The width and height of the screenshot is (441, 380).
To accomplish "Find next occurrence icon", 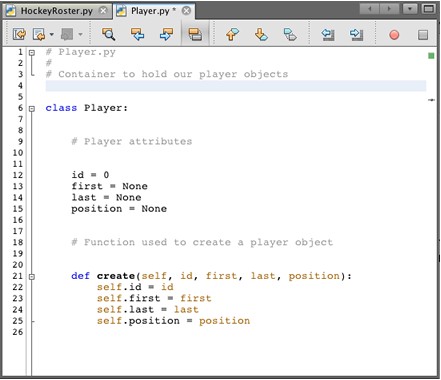I will tap(166, 34).
